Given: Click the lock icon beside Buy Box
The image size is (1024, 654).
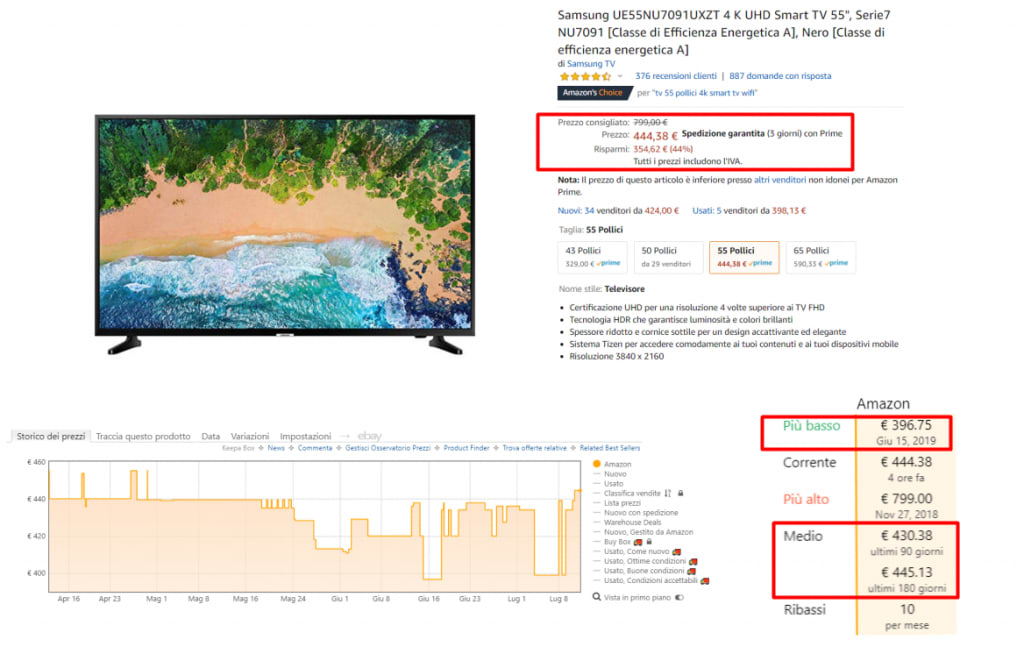Looking at the screenshot, I should click(x=649, y=542).
